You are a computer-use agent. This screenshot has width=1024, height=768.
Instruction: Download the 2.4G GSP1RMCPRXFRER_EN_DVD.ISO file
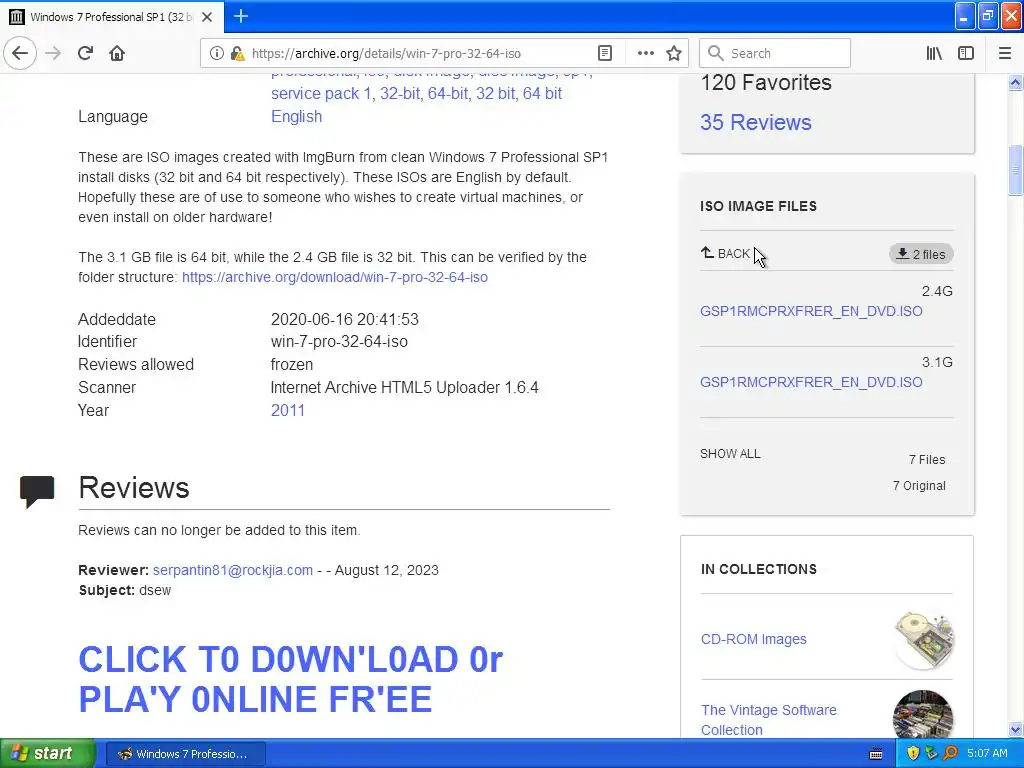coord(811,311)
